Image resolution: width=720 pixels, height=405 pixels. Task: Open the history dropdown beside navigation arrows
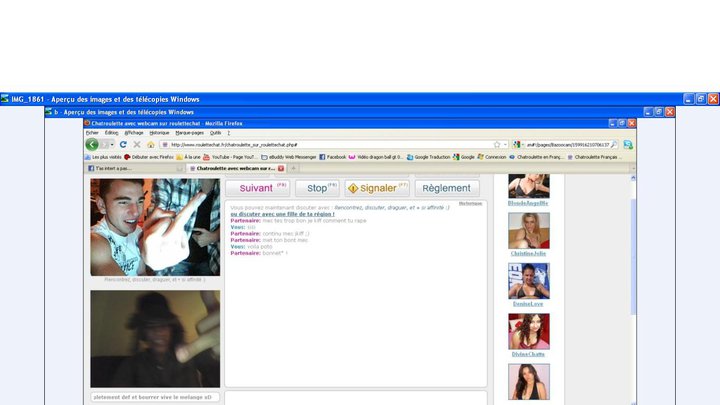click(112, 145)
